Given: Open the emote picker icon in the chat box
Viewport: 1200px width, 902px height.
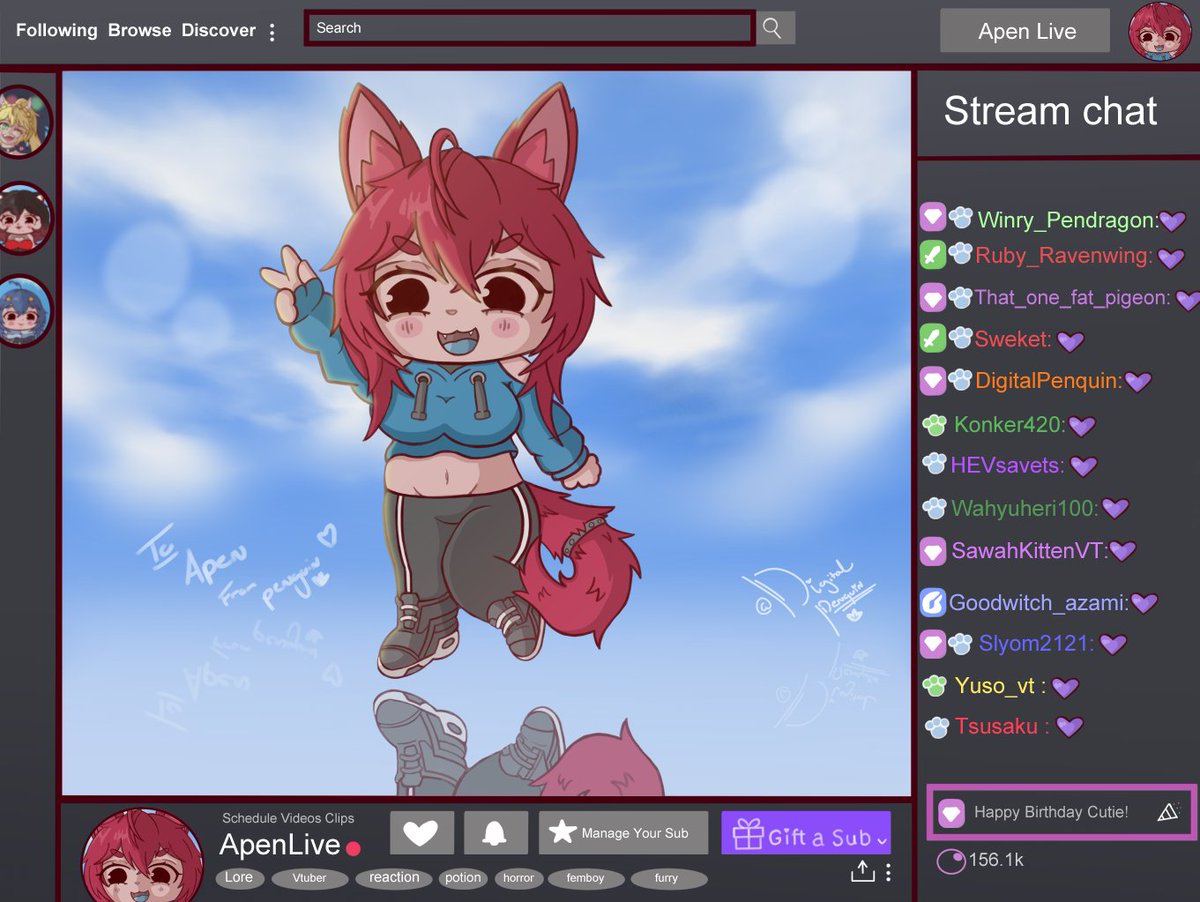Looking at the screenshot, I should pos(1168,812).
